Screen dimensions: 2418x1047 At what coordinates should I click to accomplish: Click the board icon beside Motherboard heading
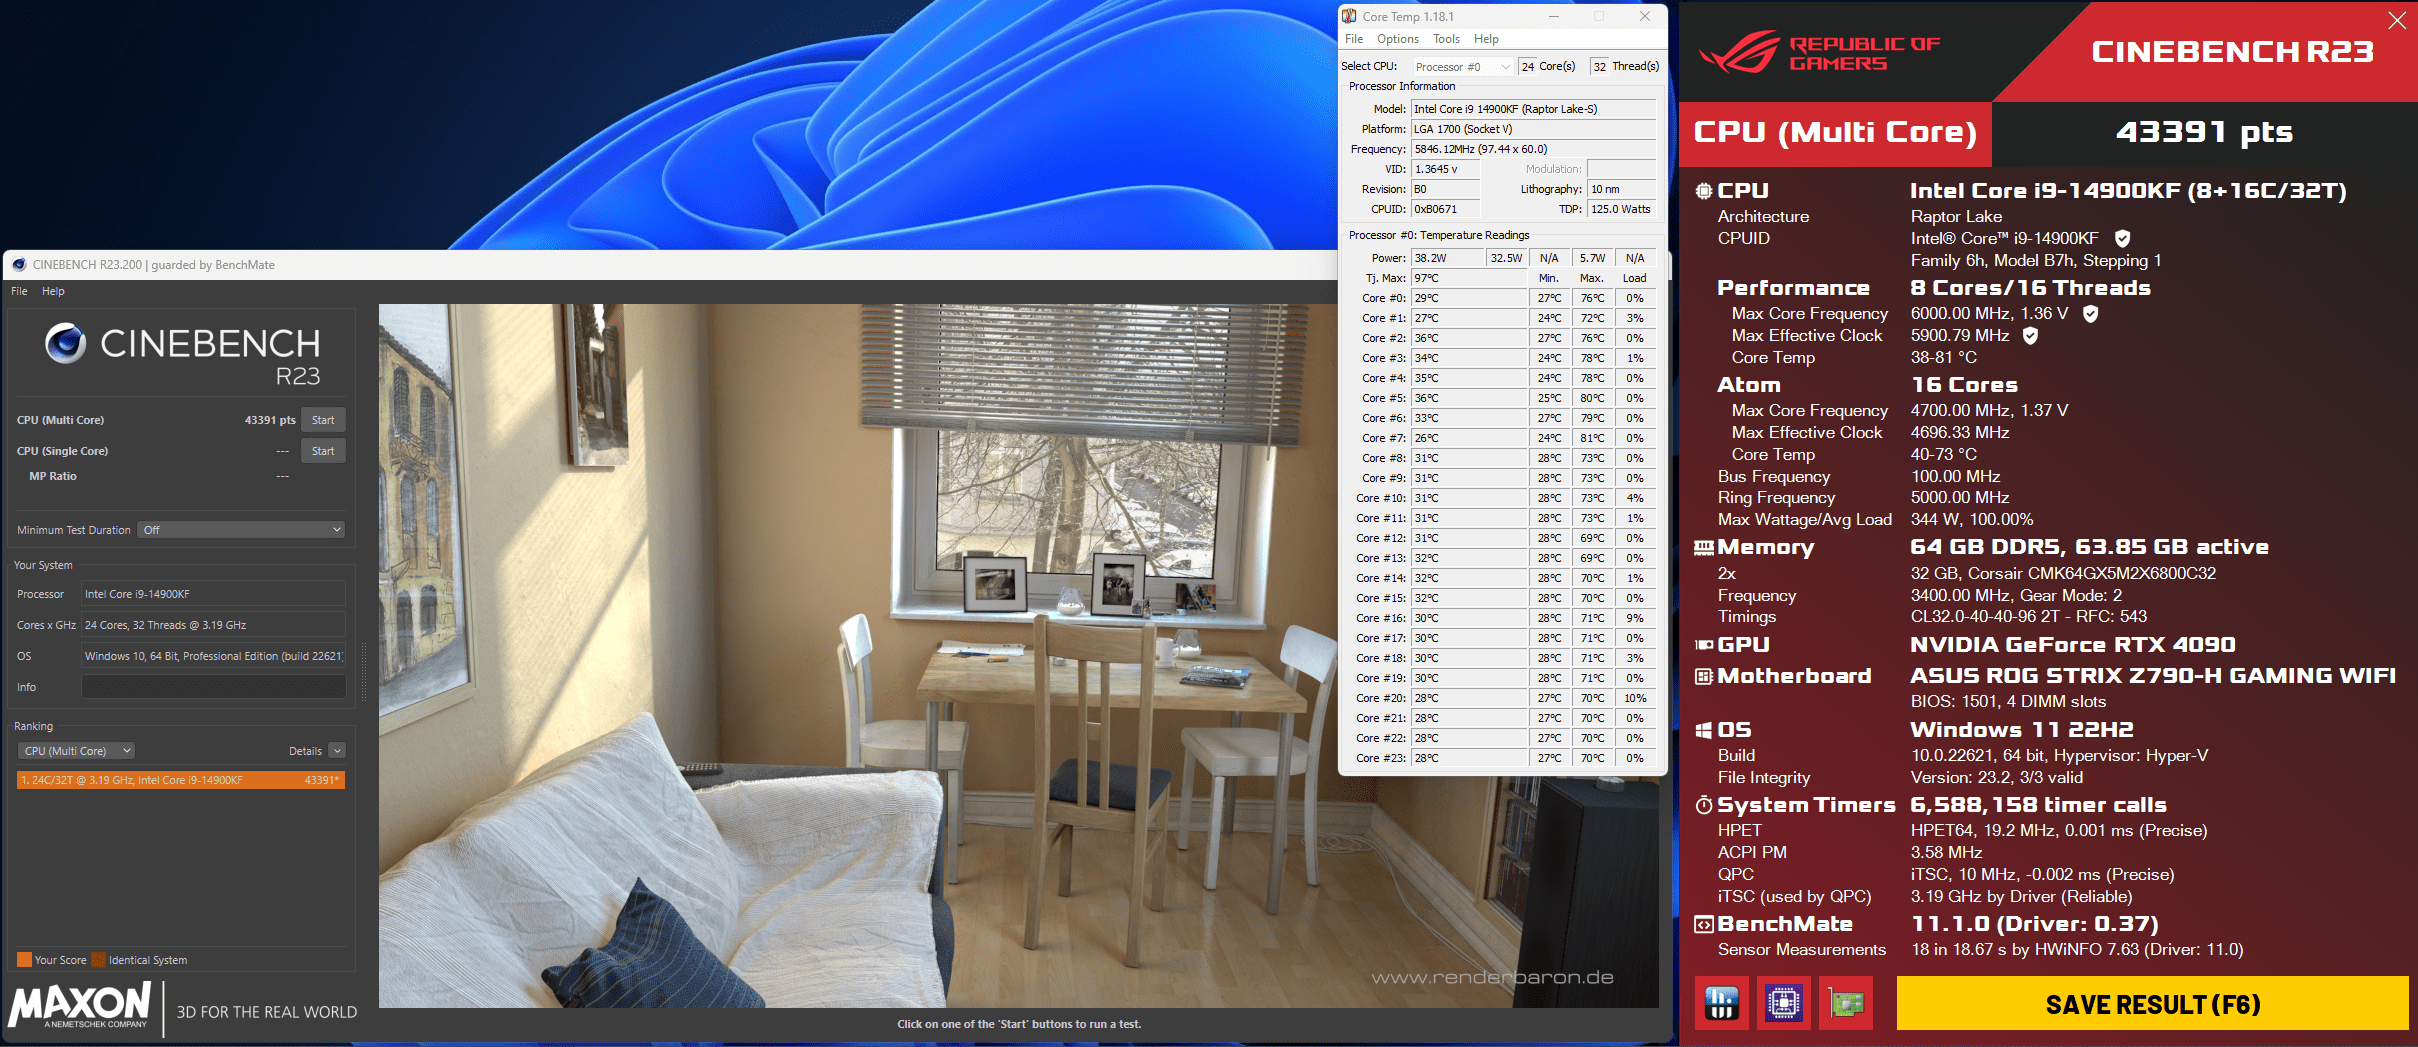pyautogui.click(x=1704, y=676)
